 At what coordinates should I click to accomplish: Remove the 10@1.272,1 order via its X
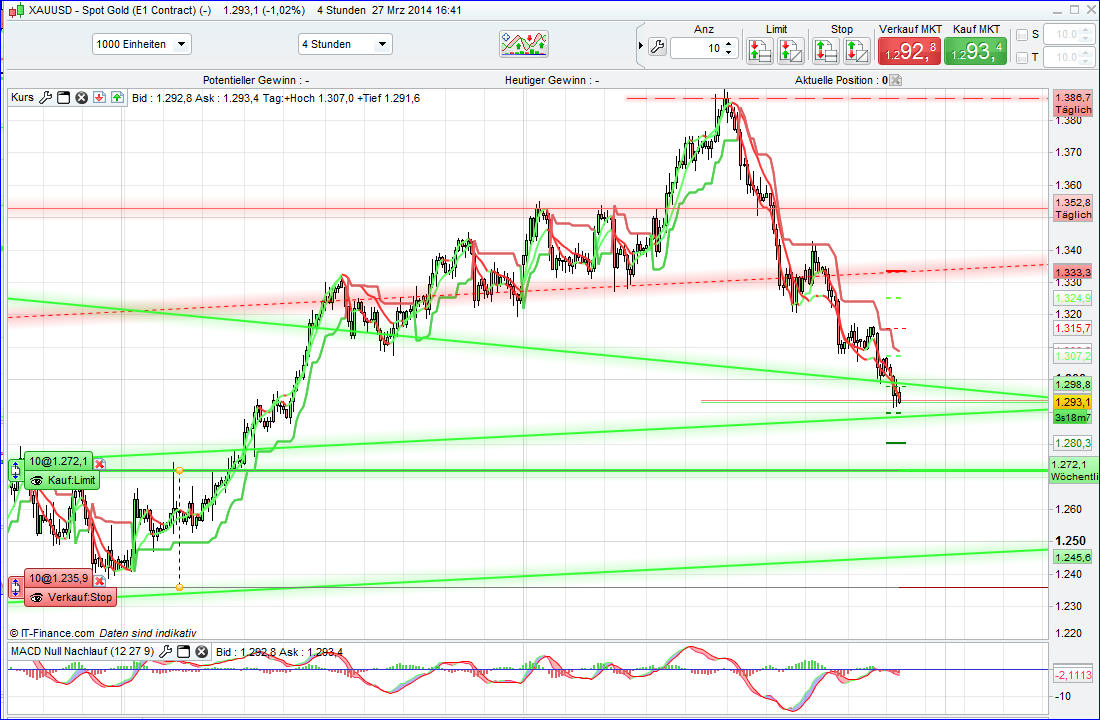pos(98,462)
